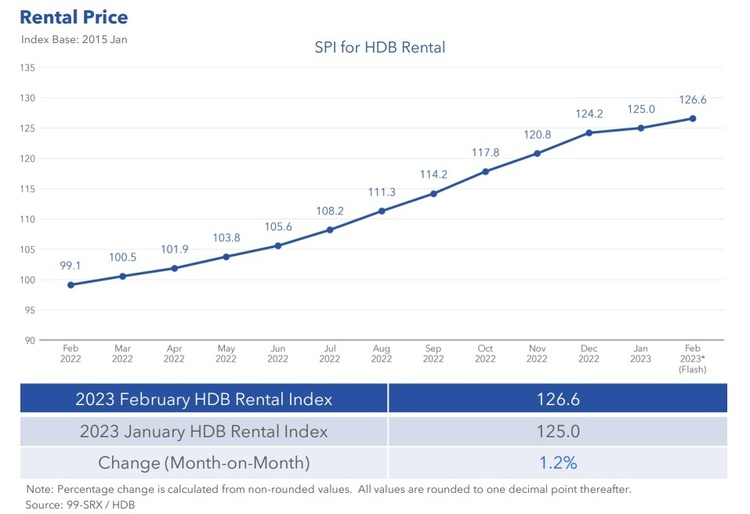Click the 1.2% change value
The width and height of the screenshot is (750, 514).
coord(558,463)
